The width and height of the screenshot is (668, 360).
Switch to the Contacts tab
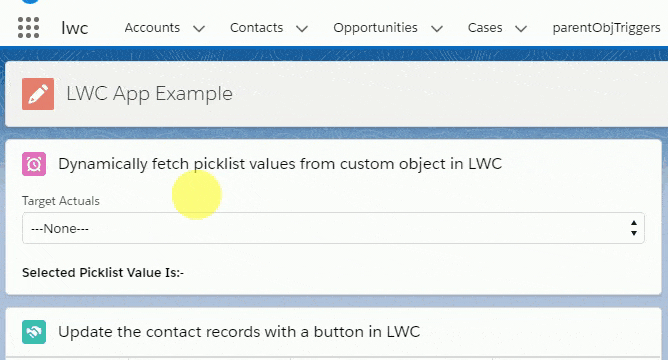pyautogui.click(x=256, y=28)
